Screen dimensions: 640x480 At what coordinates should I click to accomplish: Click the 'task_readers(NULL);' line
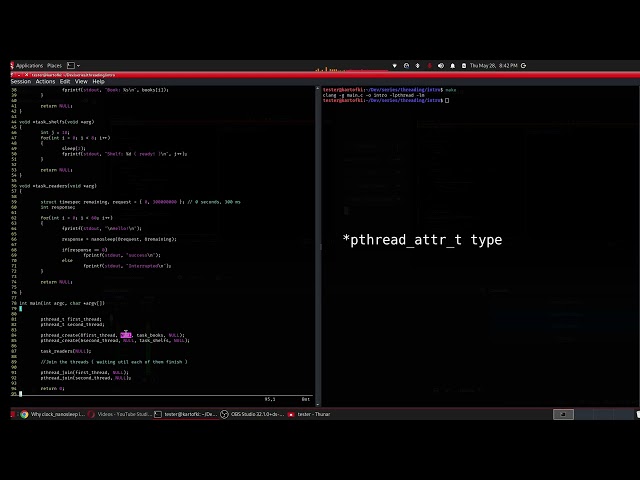[x=66, y=351]
